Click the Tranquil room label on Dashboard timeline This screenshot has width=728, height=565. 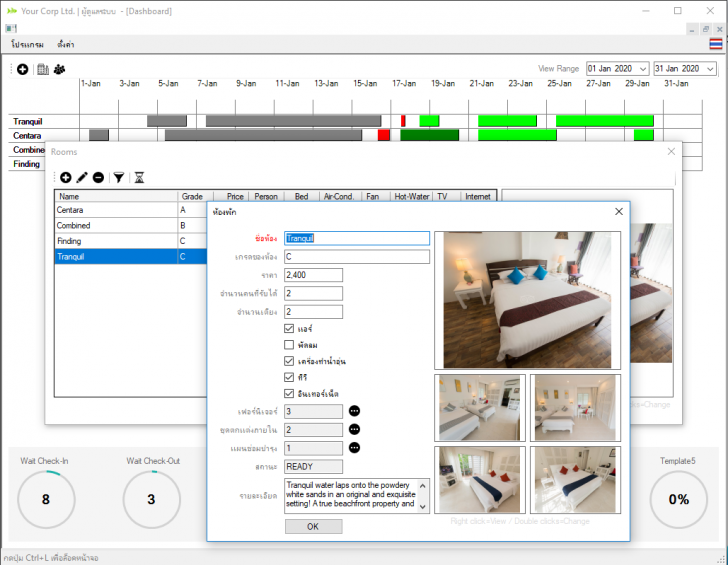27,122
